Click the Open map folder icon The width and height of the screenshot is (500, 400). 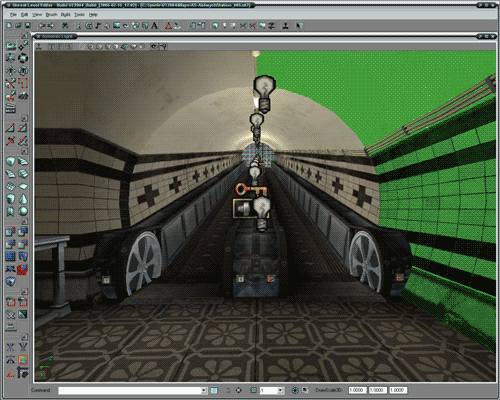[18, 25]
